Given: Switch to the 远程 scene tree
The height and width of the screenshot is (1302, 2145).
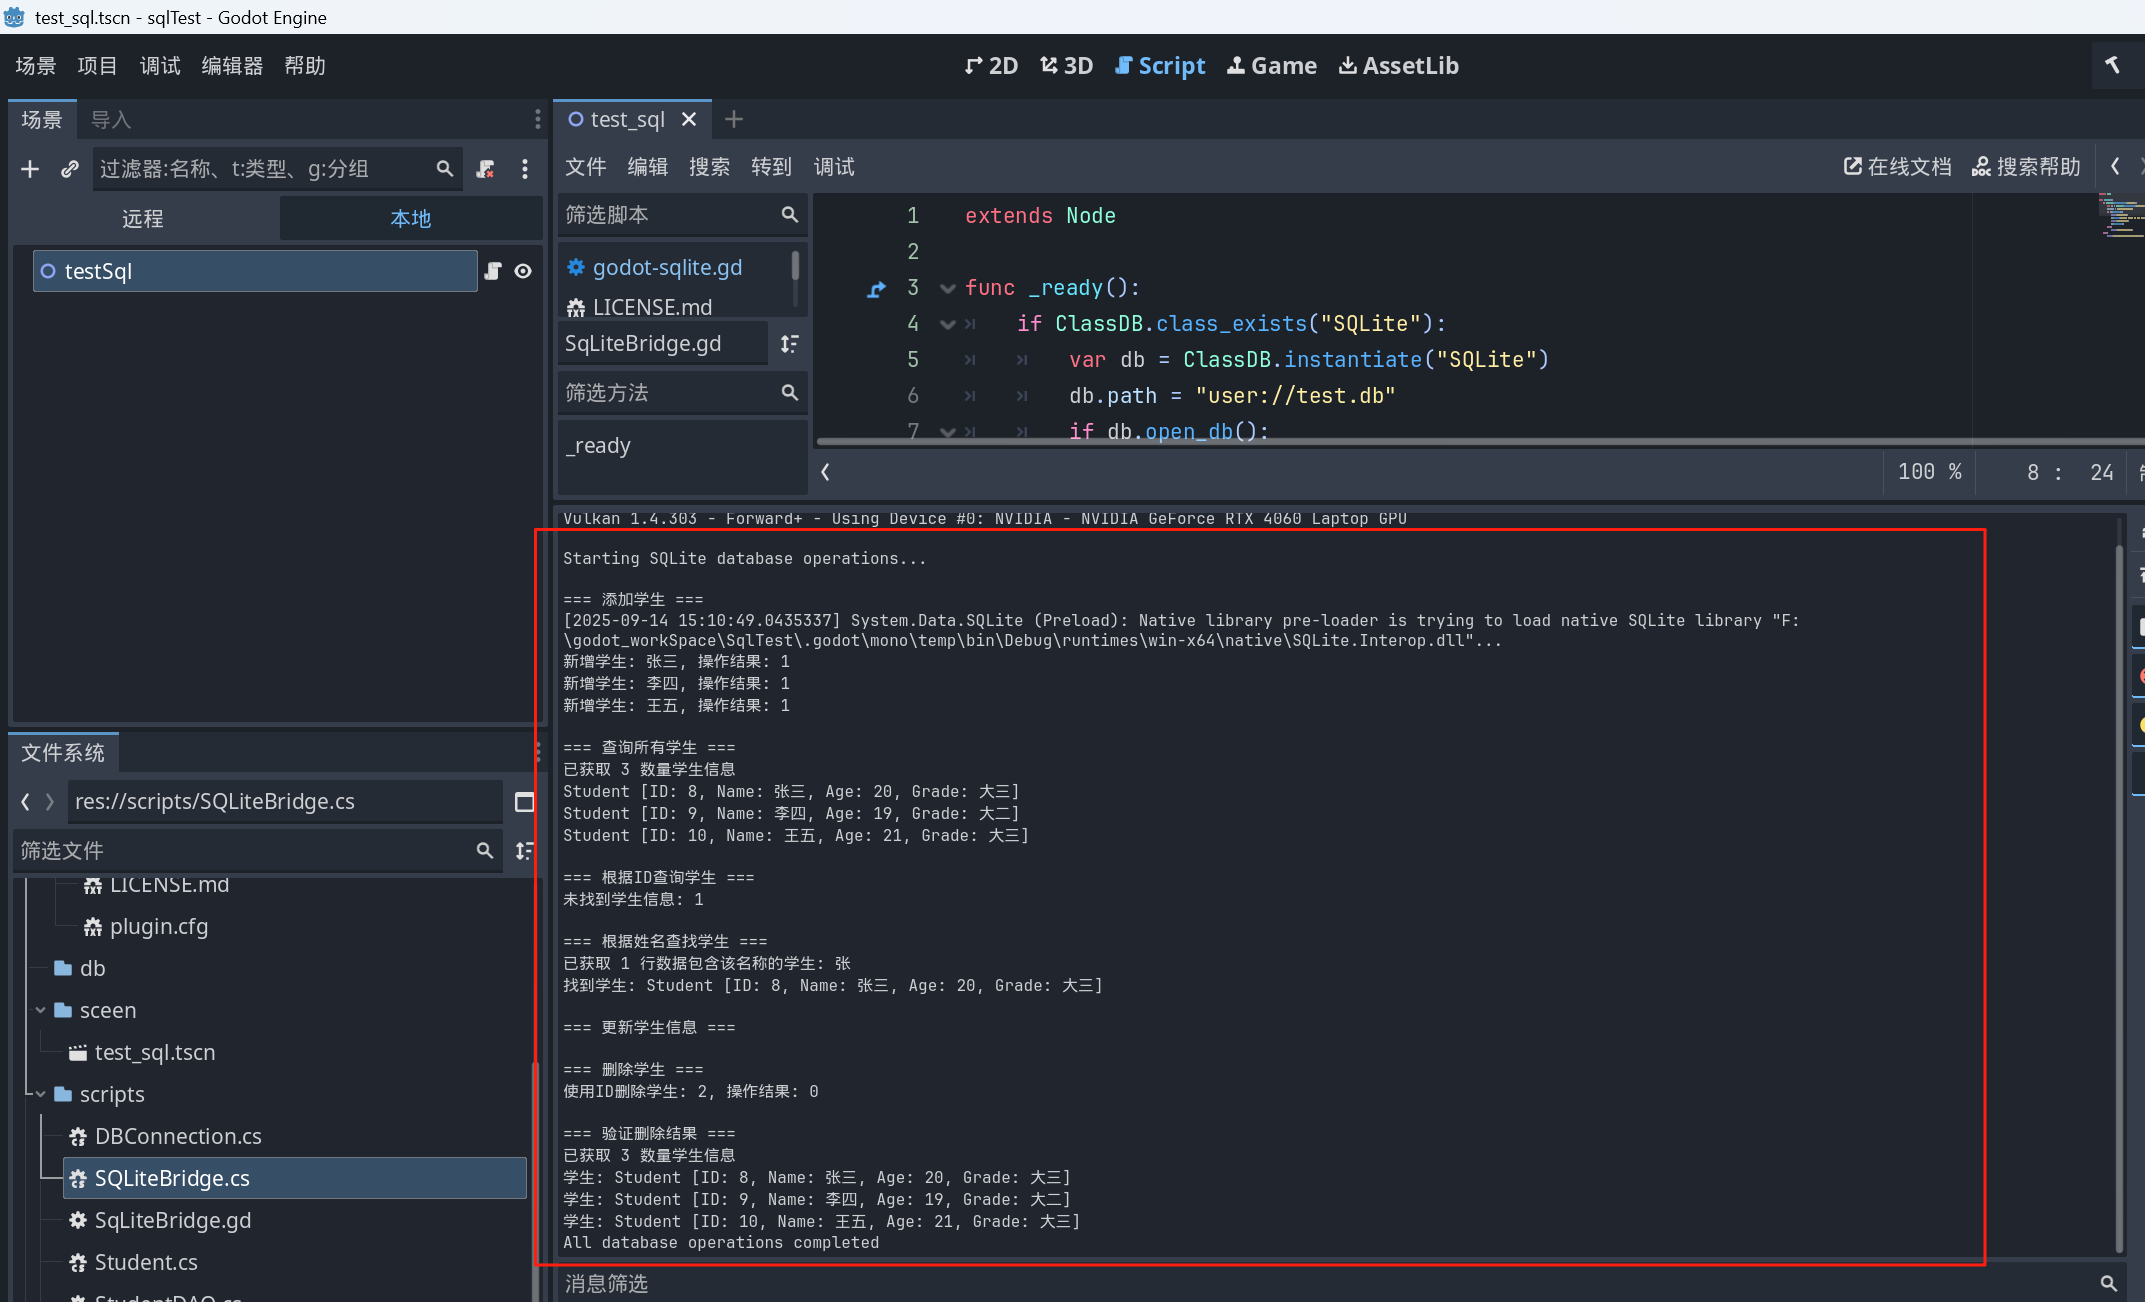Looking at the screenshot, I should pos(143,219).
